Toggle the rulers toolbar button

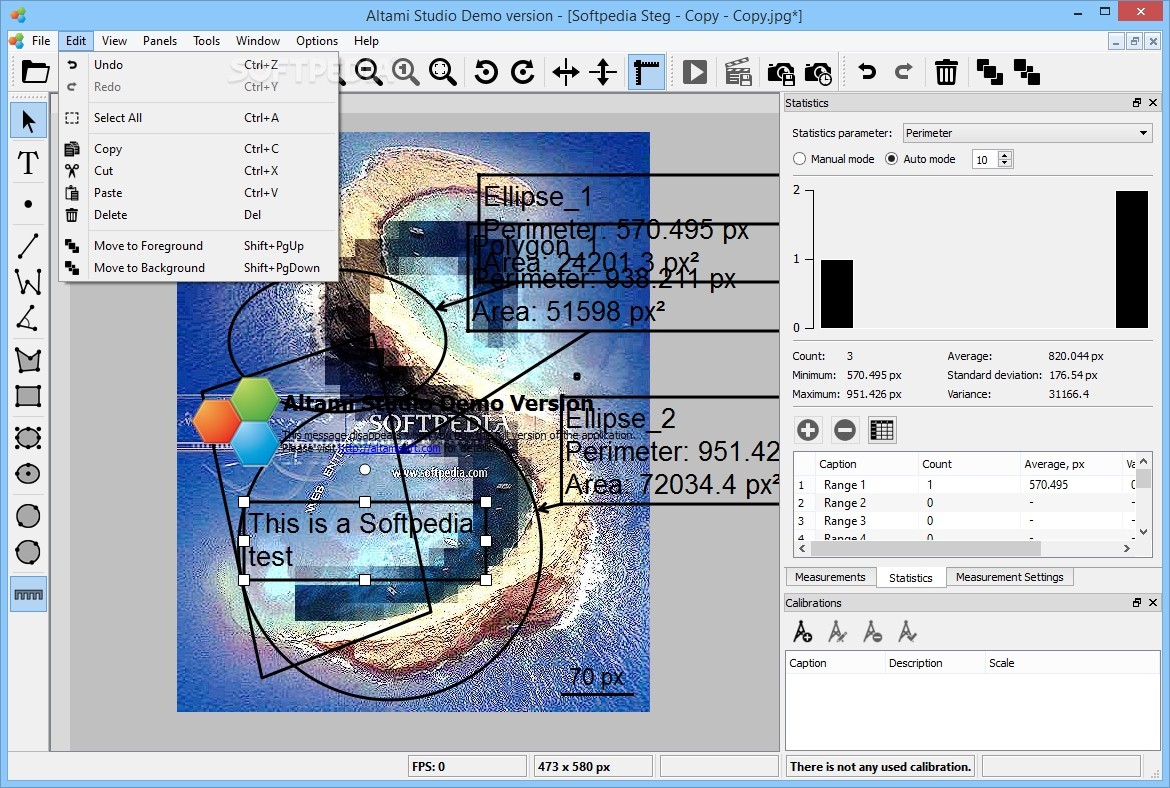click(646, 72)
